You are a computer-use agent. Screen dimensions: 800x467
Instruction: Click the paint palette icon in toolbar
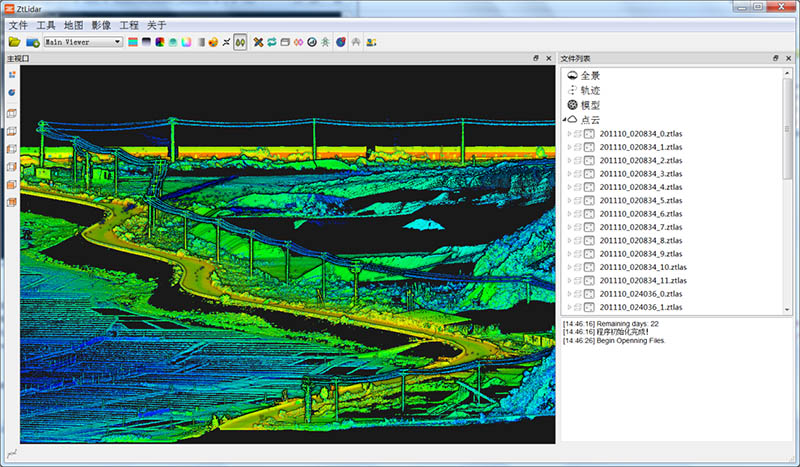point(212,42)
